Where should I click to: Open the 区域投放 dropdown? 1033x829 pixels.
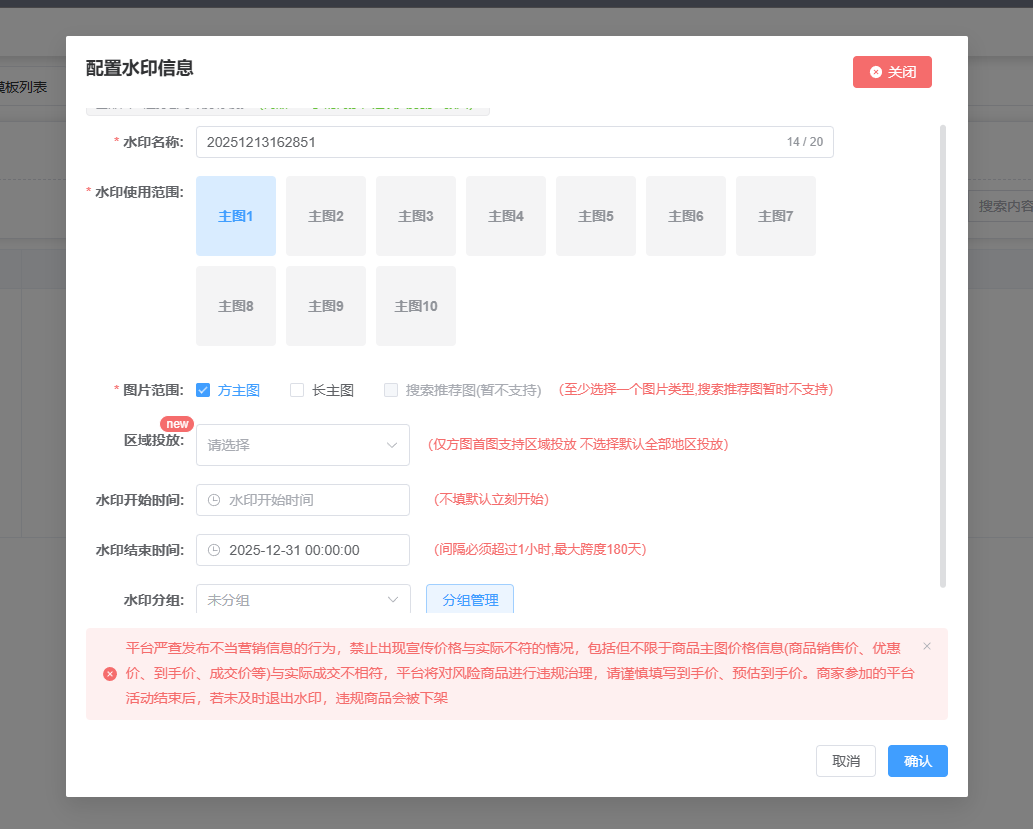[x=303, y=445]
